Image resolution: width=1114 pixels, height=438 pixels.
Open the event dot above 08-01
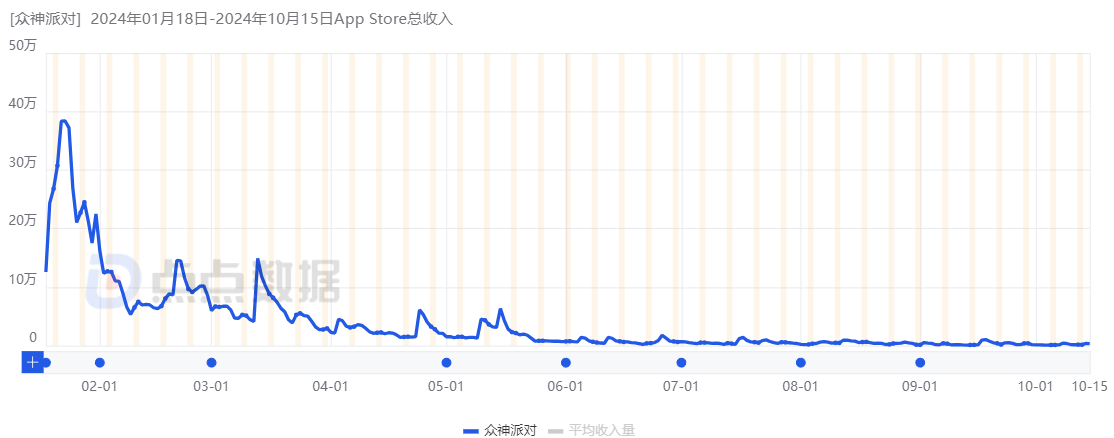tap(800, 362)
